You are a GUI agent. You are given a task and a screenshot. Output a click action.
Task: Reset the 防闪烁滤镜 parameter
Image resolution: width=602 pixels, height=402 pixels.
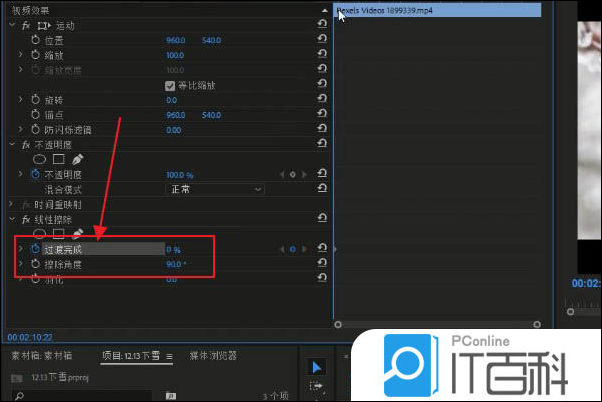pos(322,128)
